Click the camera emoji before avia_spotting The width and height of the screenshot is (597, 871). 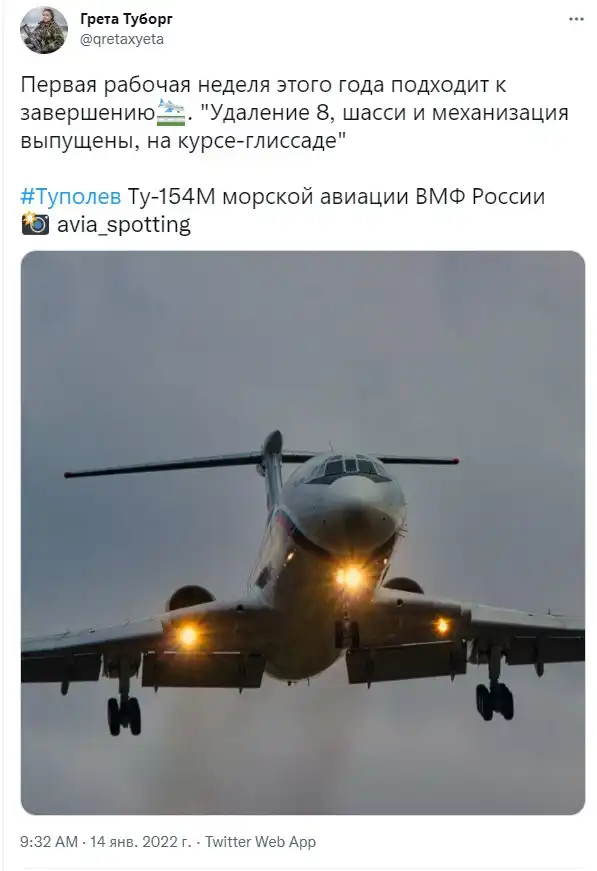35,224
